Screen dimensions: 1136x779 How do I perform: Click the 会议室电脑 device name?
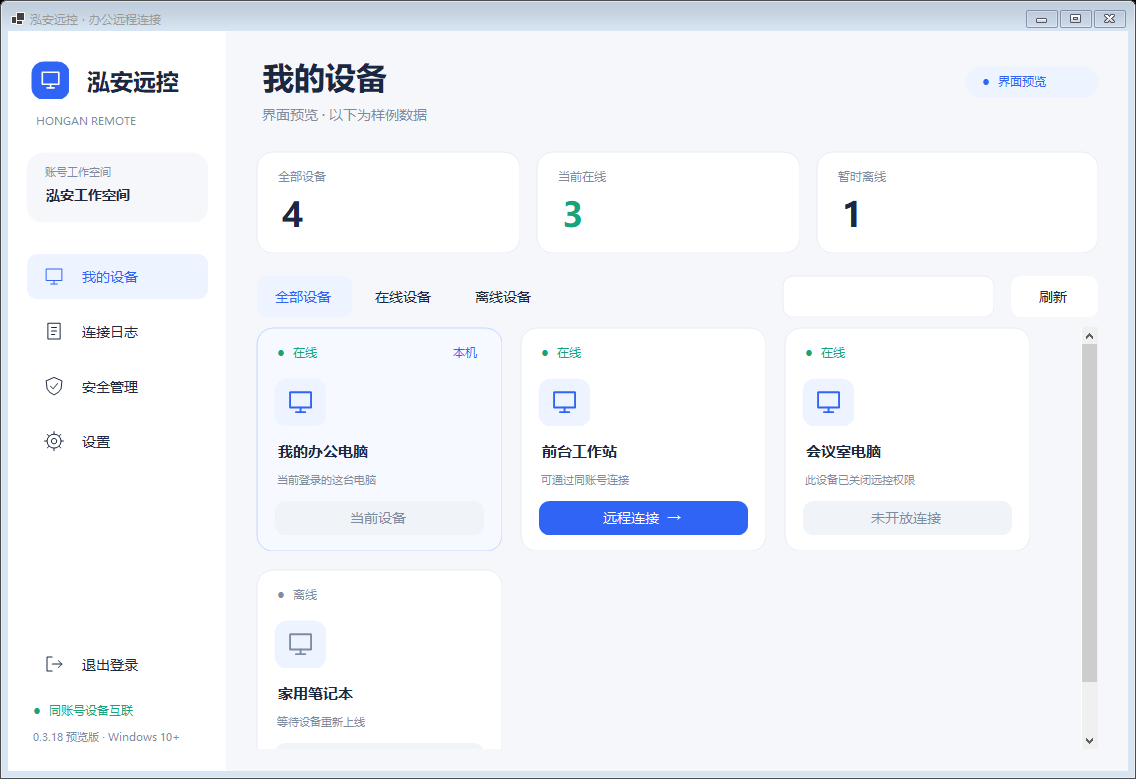click(843, 451)
